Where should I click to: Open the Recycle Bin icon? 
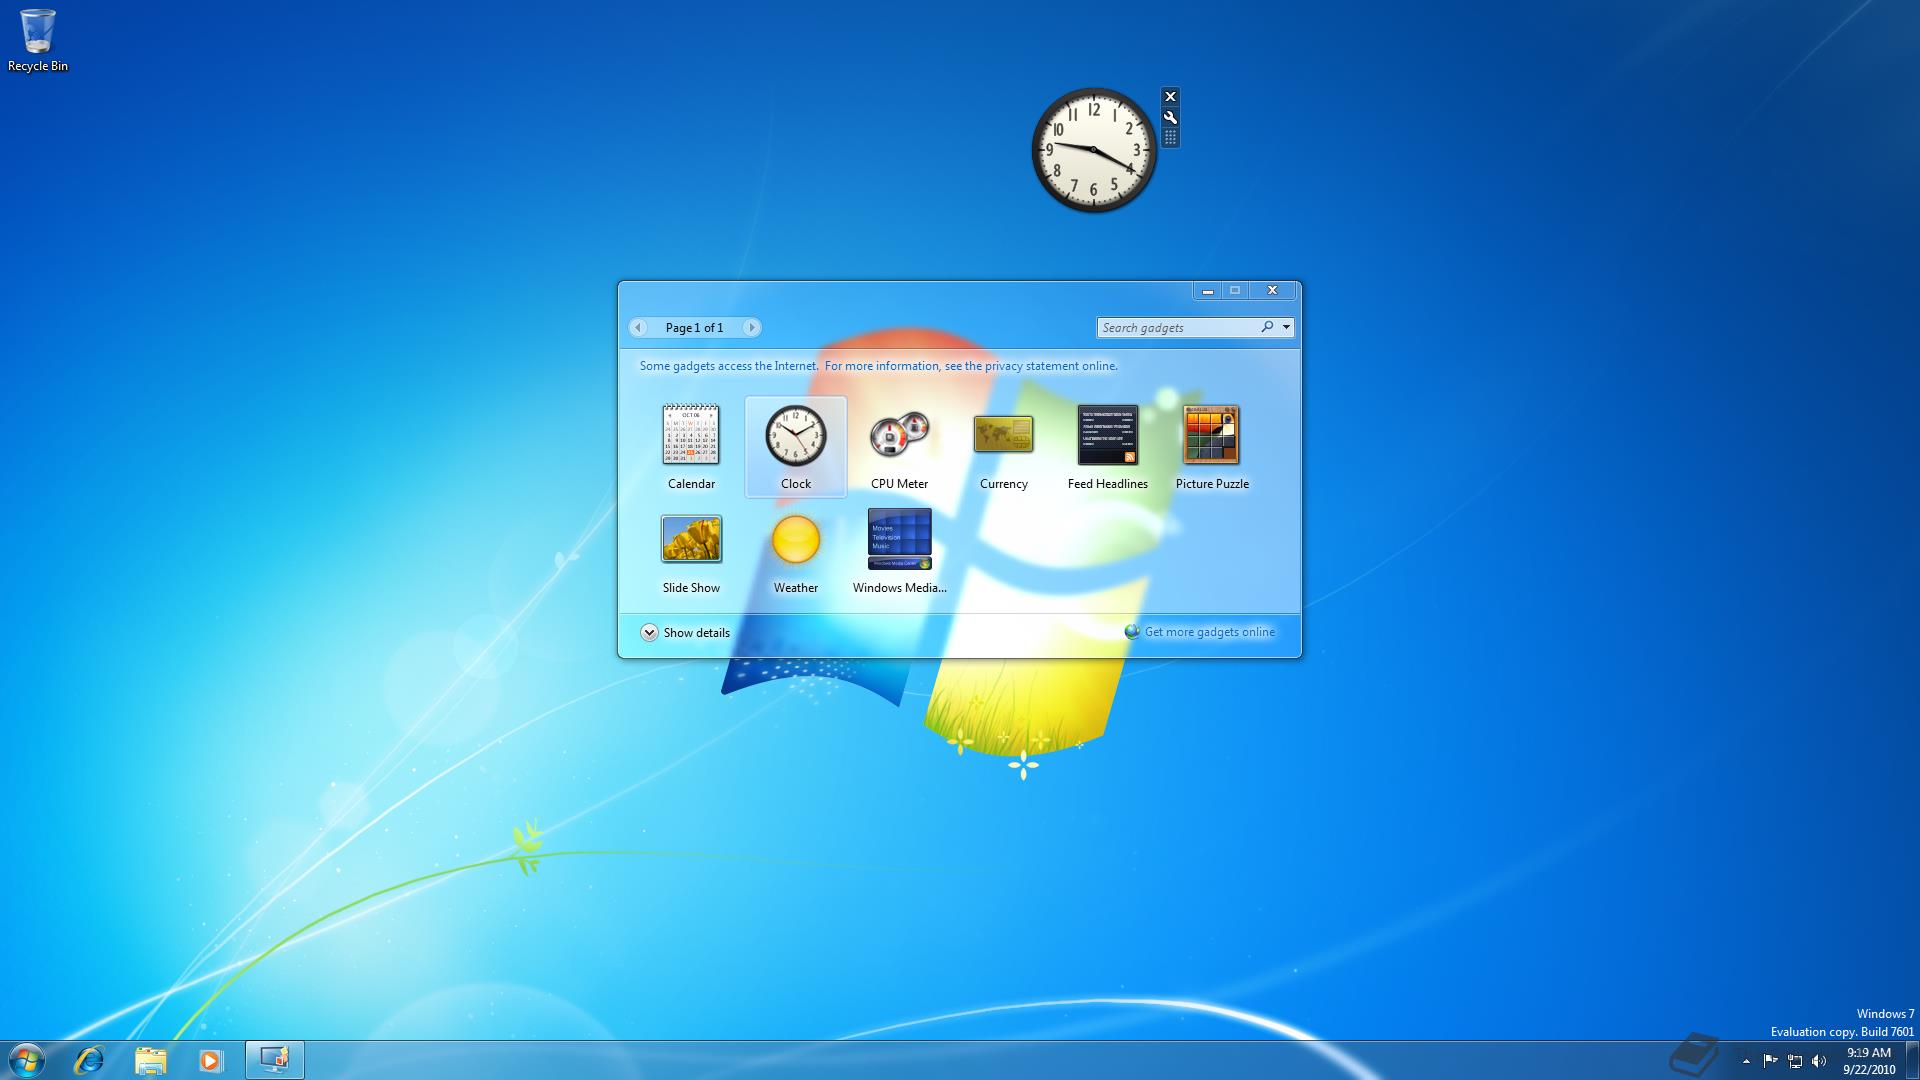click(38, 41)
